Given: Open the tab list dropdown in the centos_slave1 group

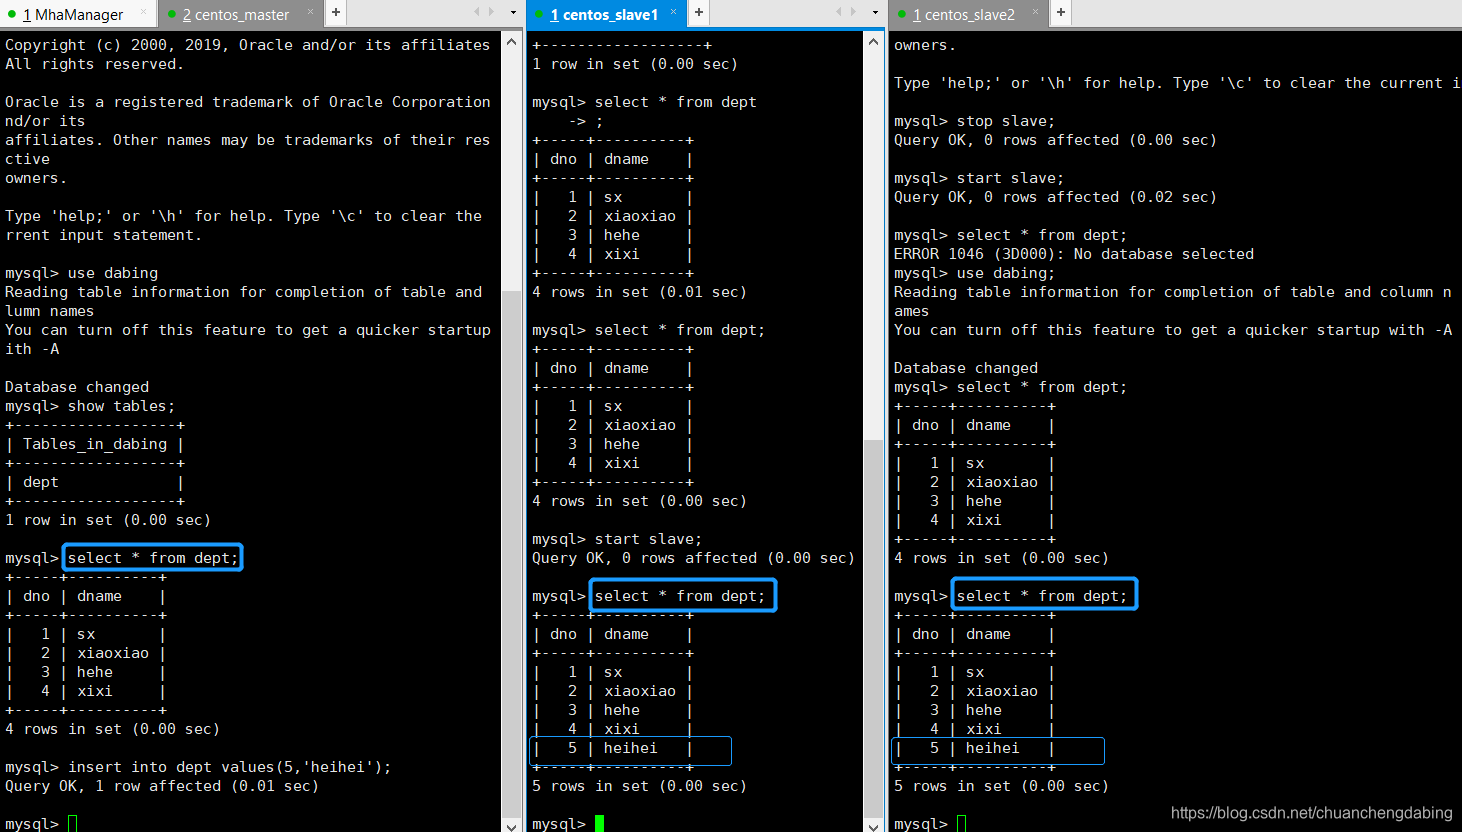Looking at the screenshot, I should 875,13.
